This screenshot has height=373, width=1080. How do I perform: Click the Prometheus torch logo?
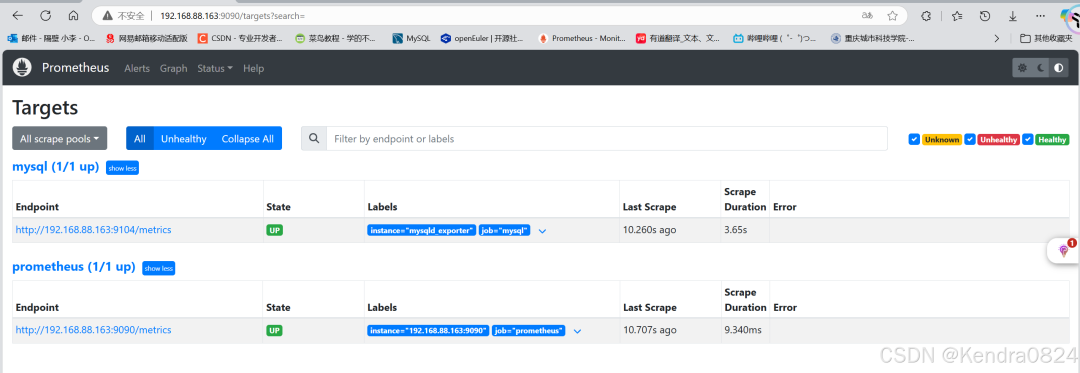[22, 67]
